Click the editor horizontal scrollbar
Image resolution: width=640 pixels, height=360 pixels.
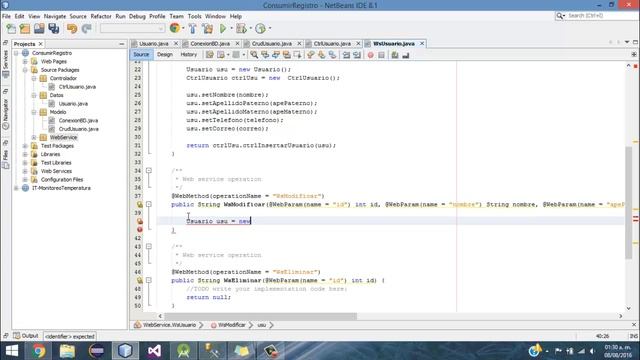(x=260, y=316)
